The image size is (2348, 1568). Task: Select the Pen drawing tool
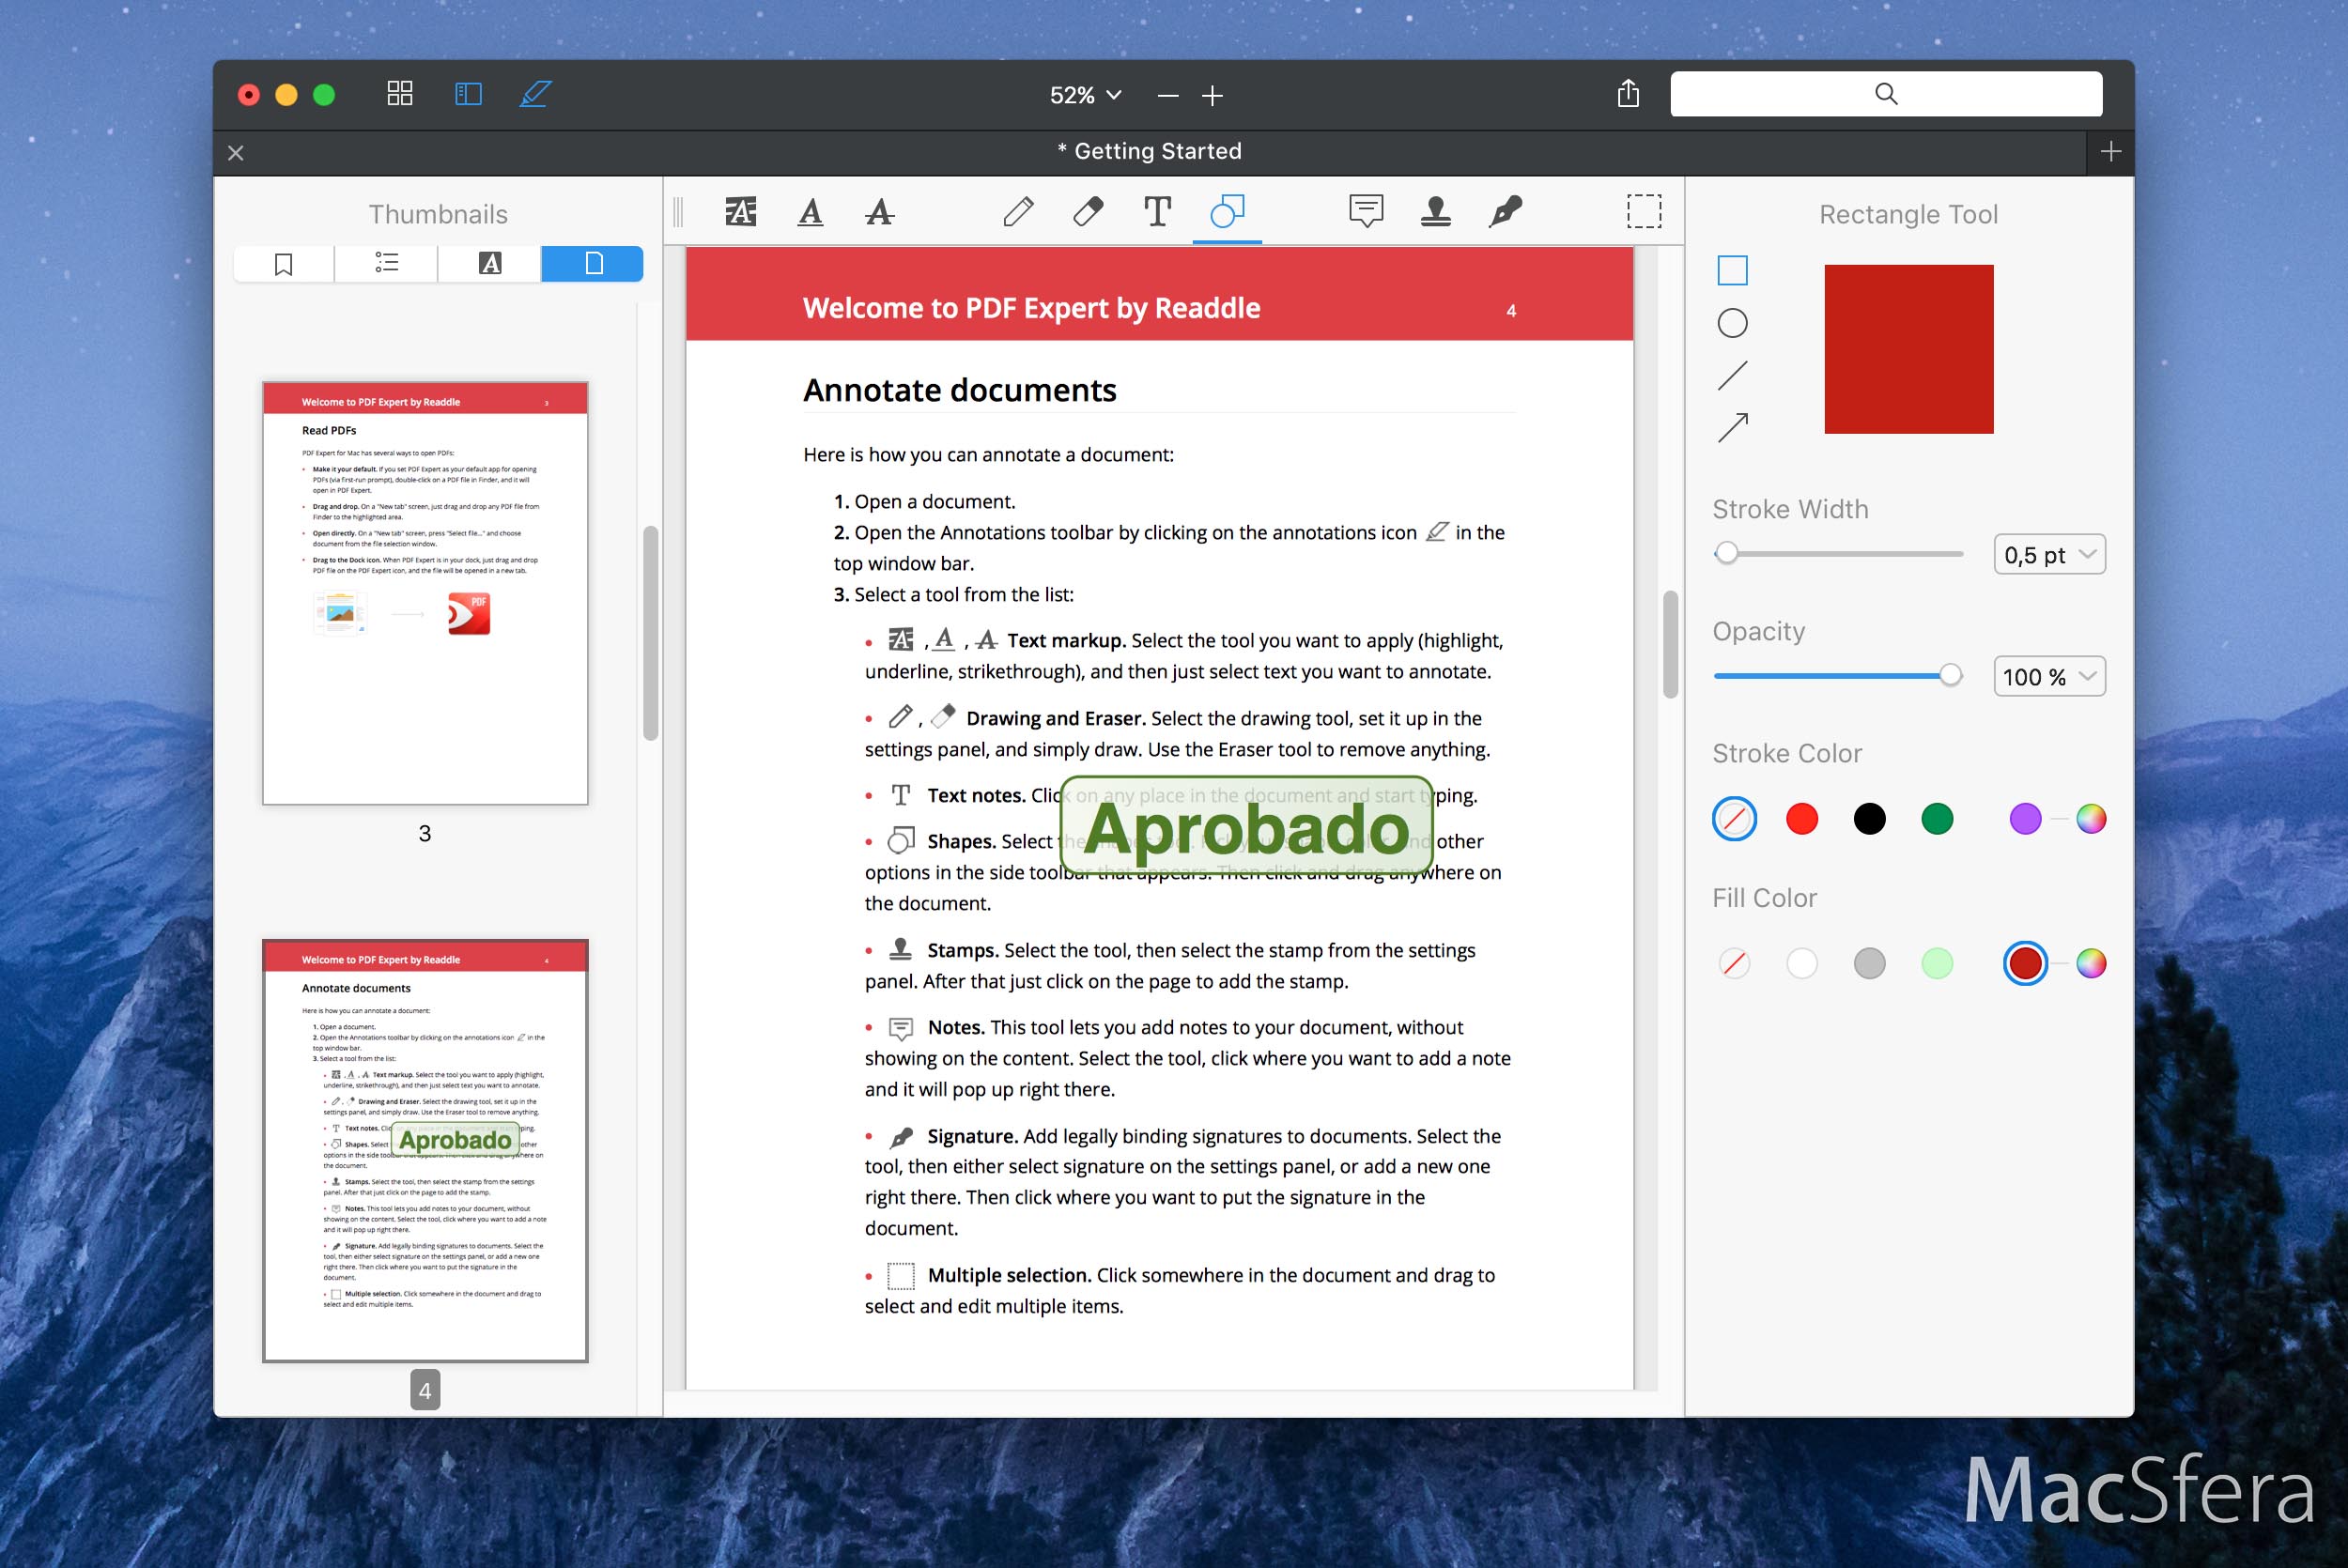pos(1018,211)
